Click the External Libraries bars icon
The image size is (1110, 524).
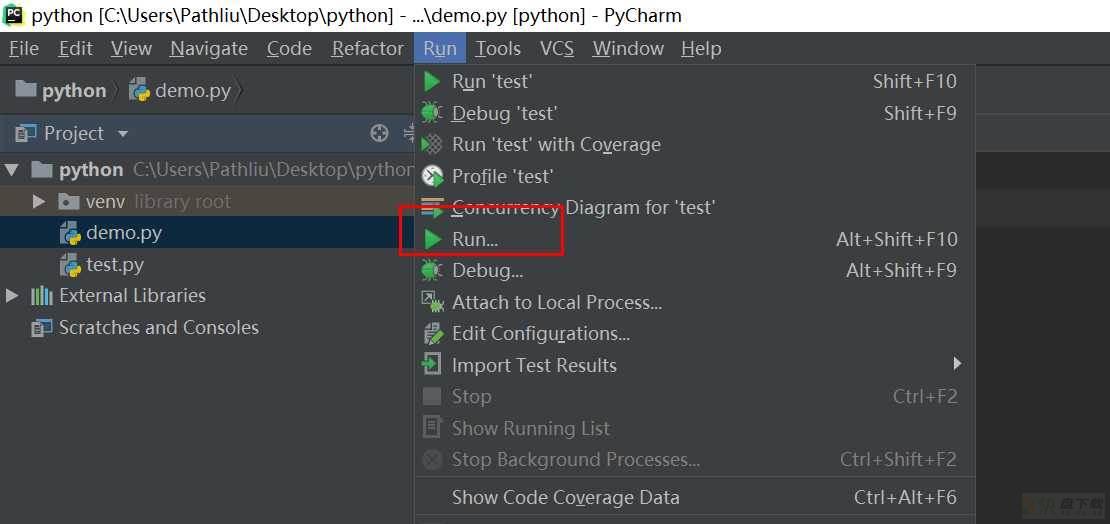click(x=42, y=296)
